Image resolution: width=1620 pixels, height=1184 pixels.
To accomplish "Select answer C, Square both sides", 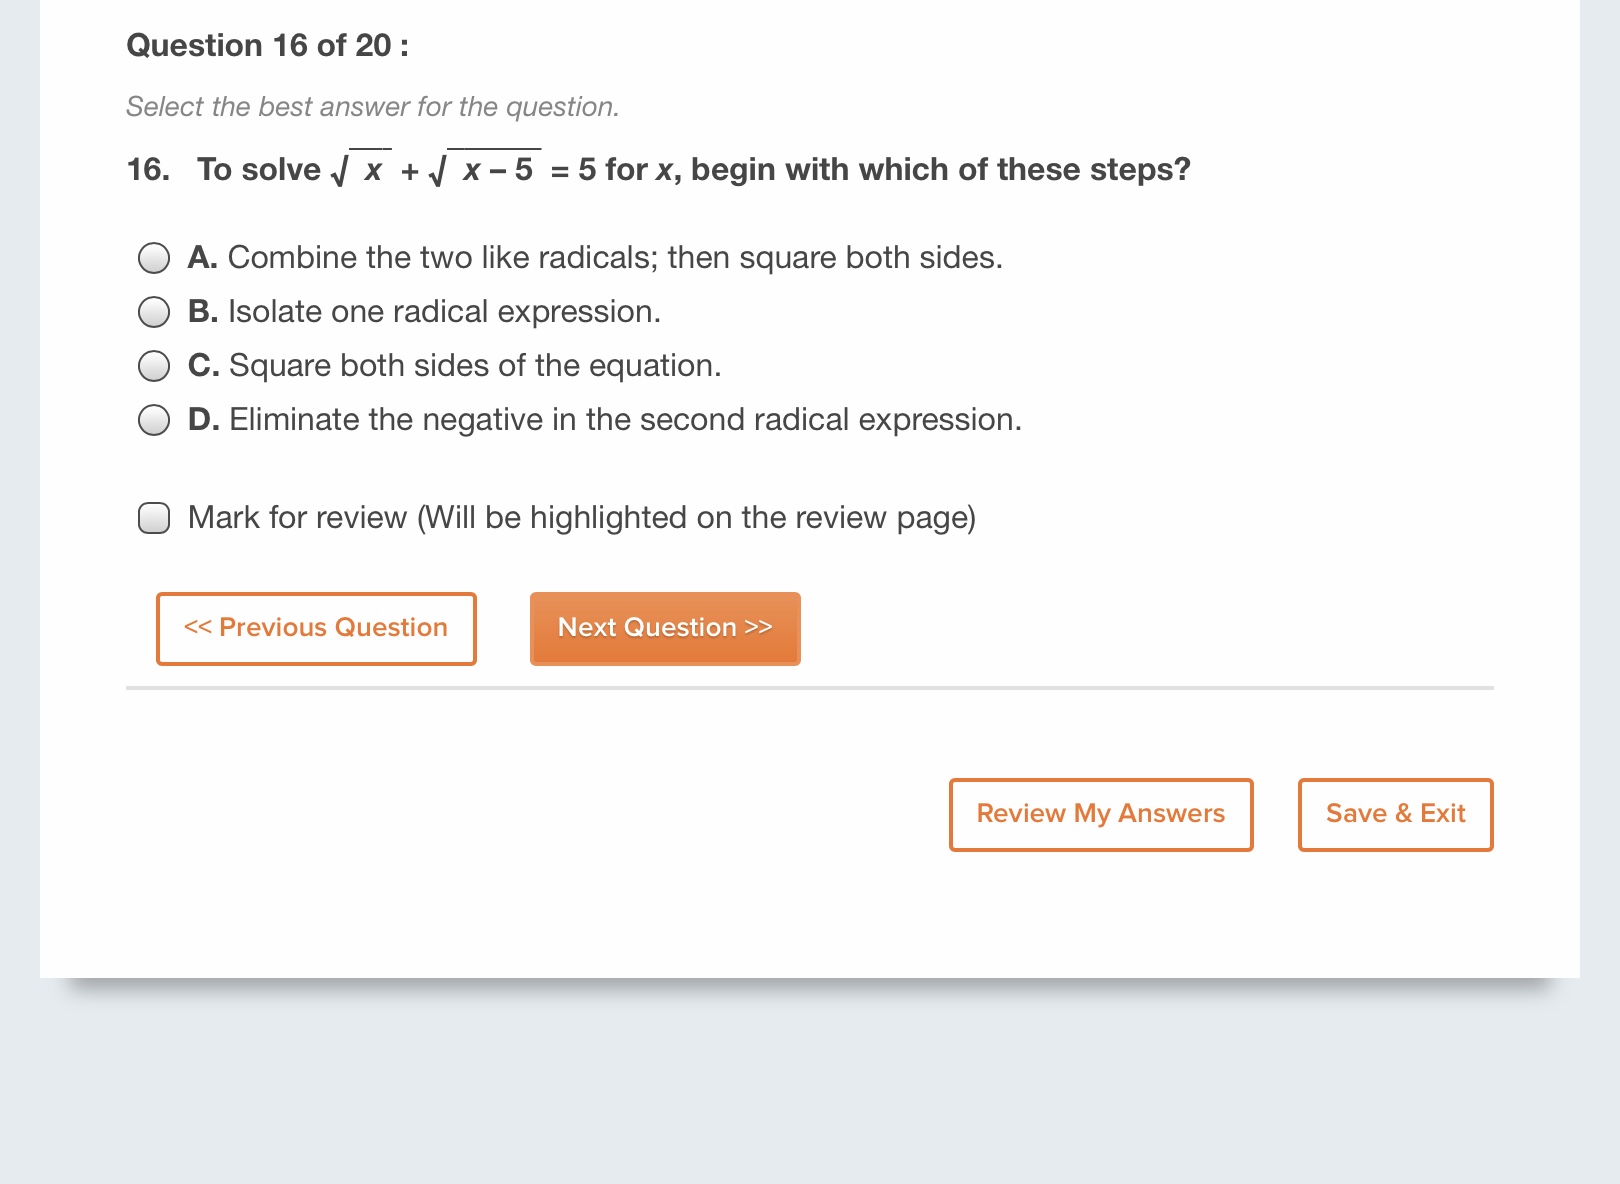I will (154, 365).
